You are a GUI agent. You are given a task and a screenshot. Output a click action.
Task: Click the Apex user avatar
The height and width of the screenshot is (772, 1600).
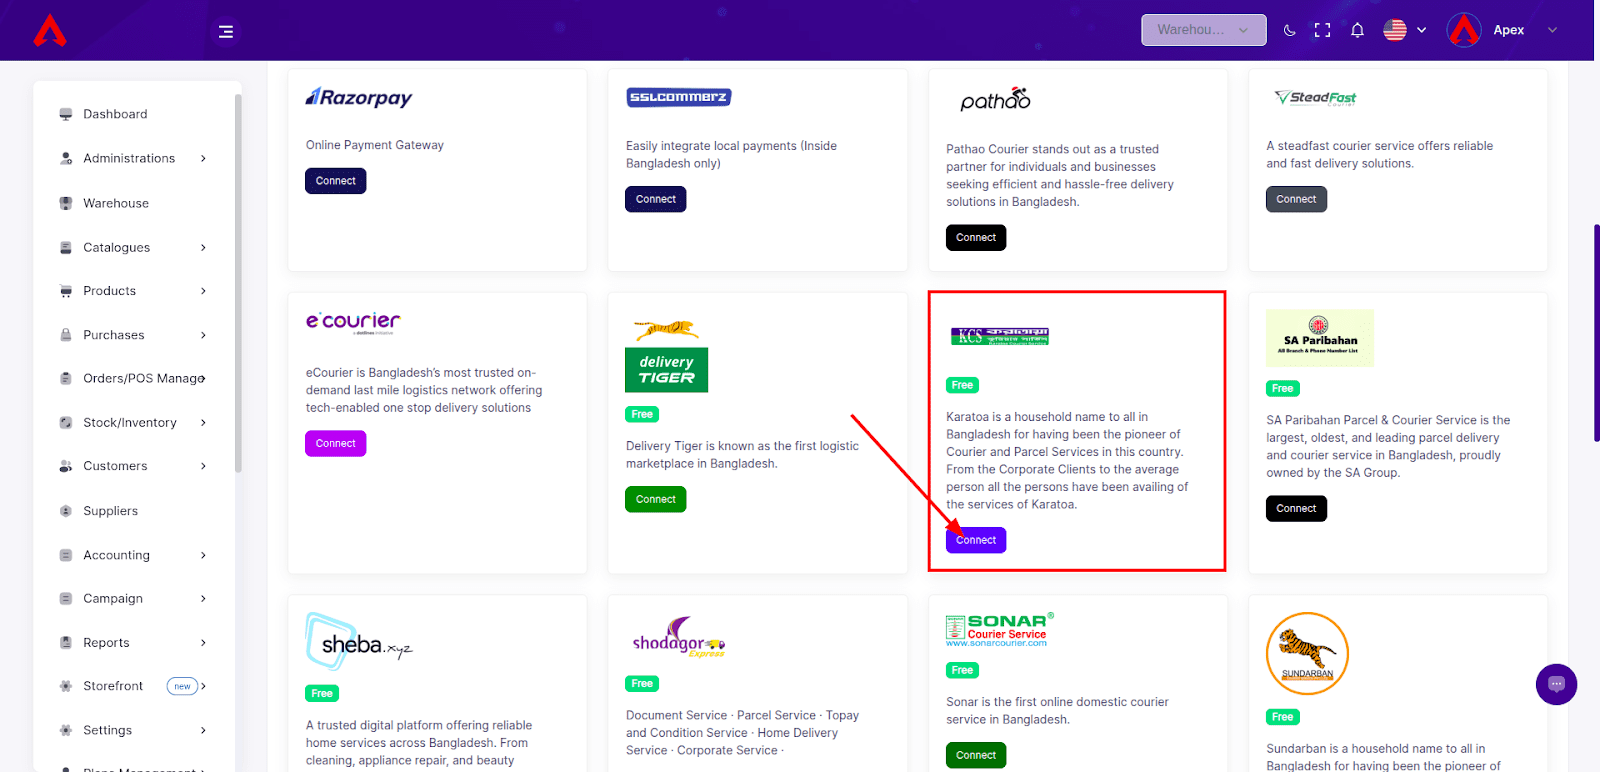click(1464, 30)
